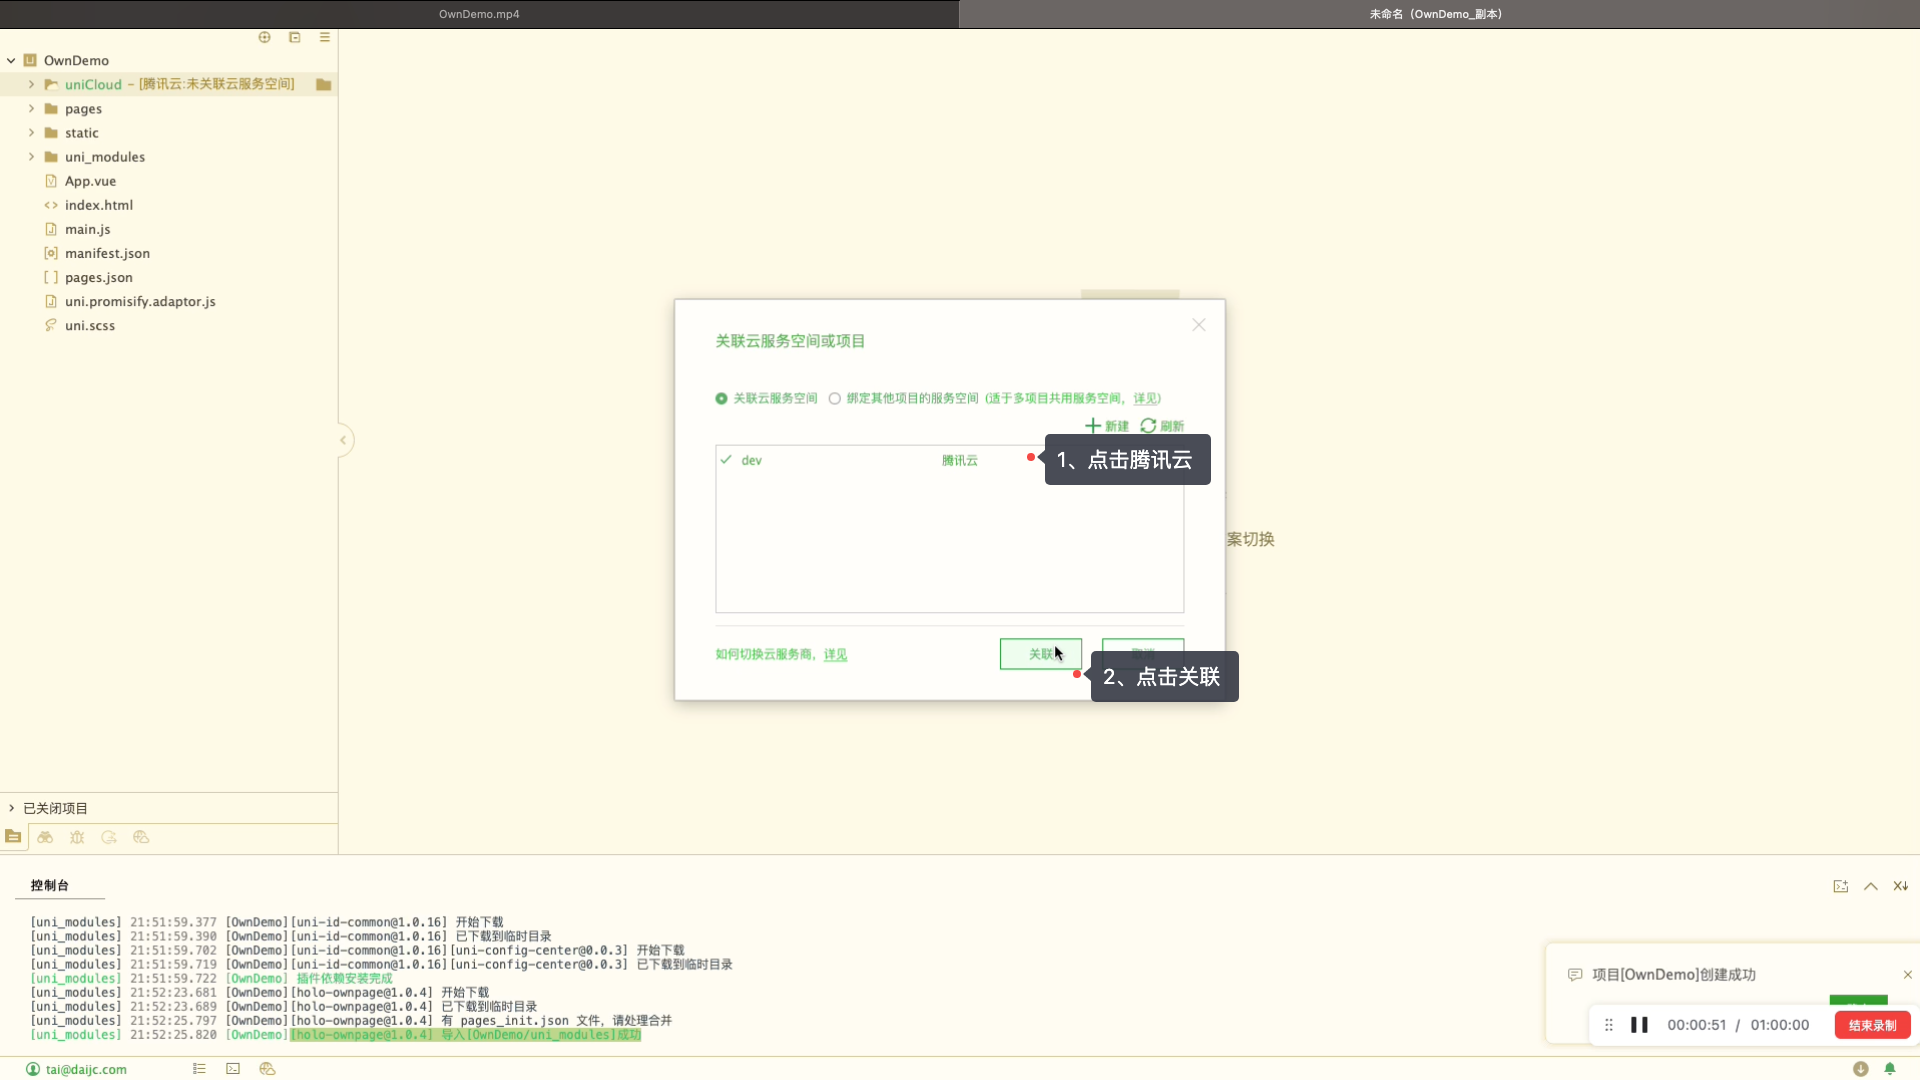Switch to the OwnDemo.mp4 tab

click(479, 14)
